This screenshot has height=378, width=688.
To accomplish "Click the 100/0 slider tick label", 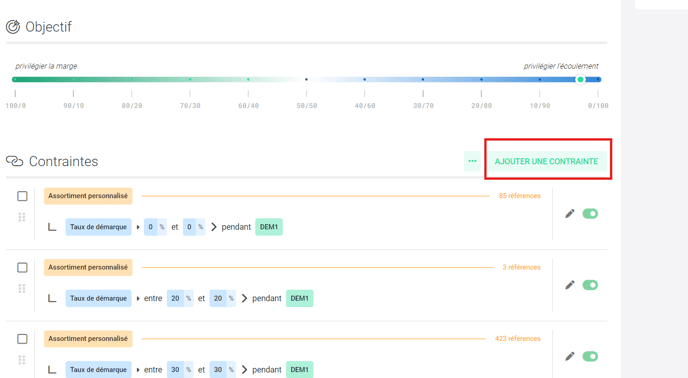I will click(15, 106).
